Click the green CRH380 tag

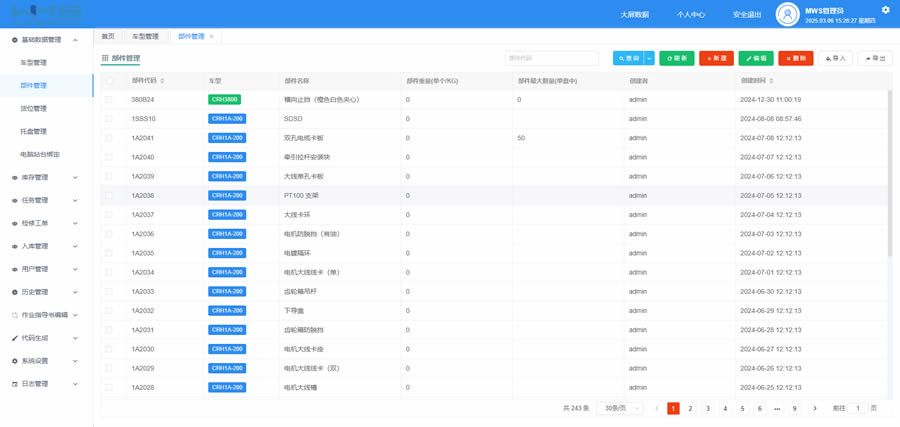click(x=224, y=99)
